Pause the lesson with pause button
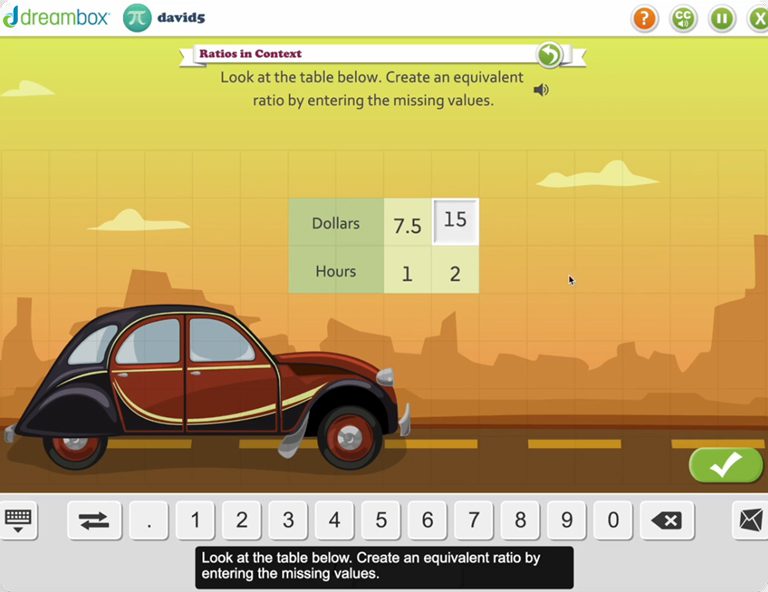The height and width of the screenshot is (592, 768). [721, 18]
